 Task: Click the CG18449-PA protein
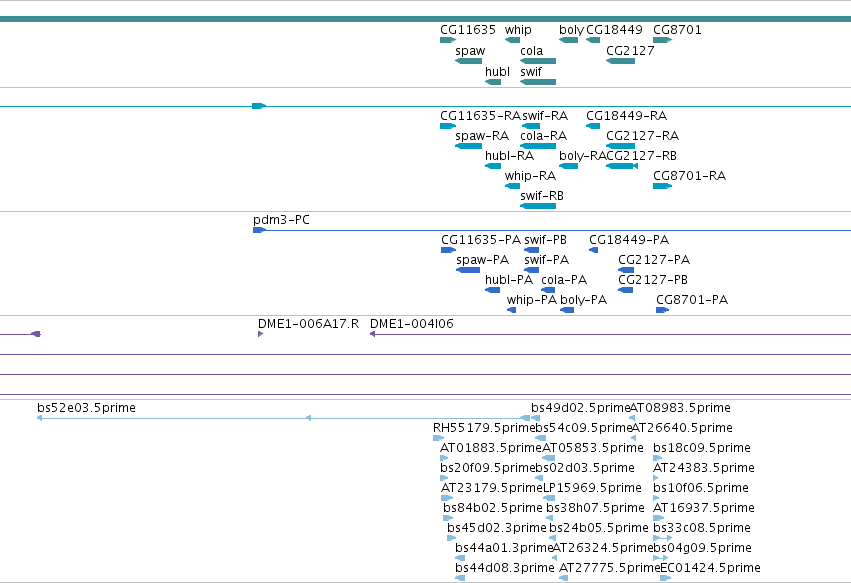pyautogui.click(x=593, y=250)
